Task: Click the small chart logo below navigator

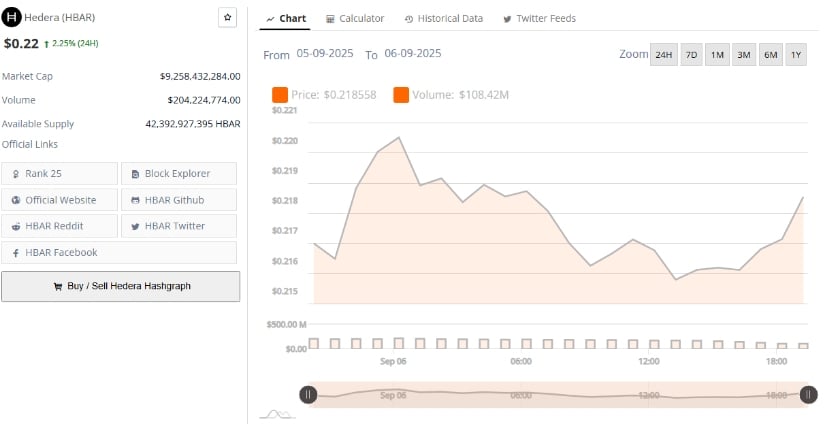Action: (277, 415)
